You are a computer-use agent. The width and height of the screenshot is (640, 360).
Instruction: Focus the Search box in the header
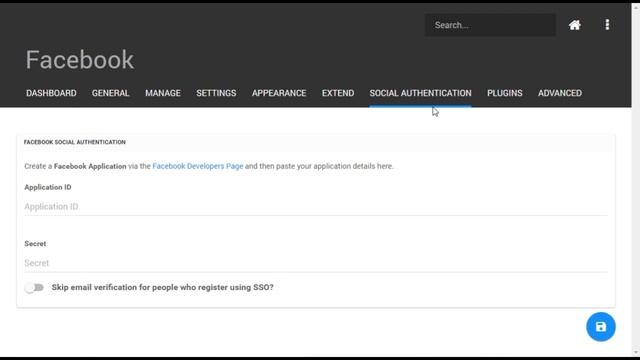click(x=490, y=25)
